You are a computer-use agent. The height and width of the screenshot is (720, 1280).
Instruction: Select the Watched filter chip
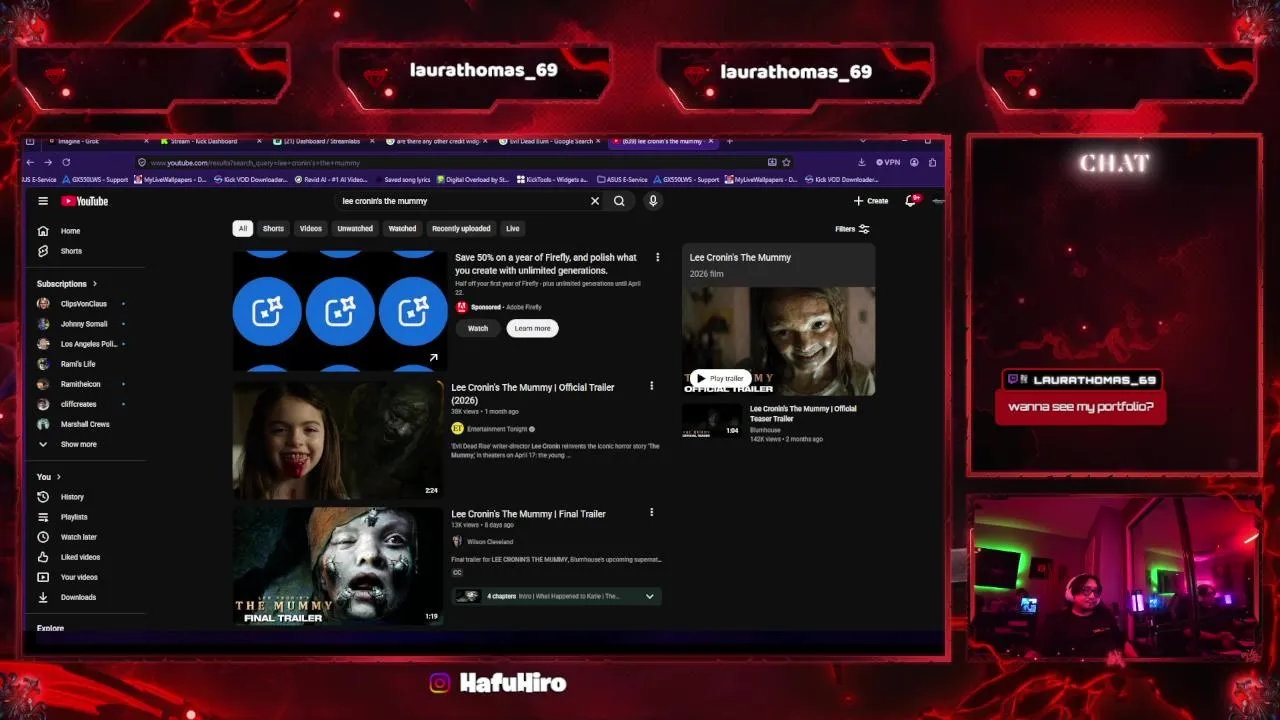point(402,229)
